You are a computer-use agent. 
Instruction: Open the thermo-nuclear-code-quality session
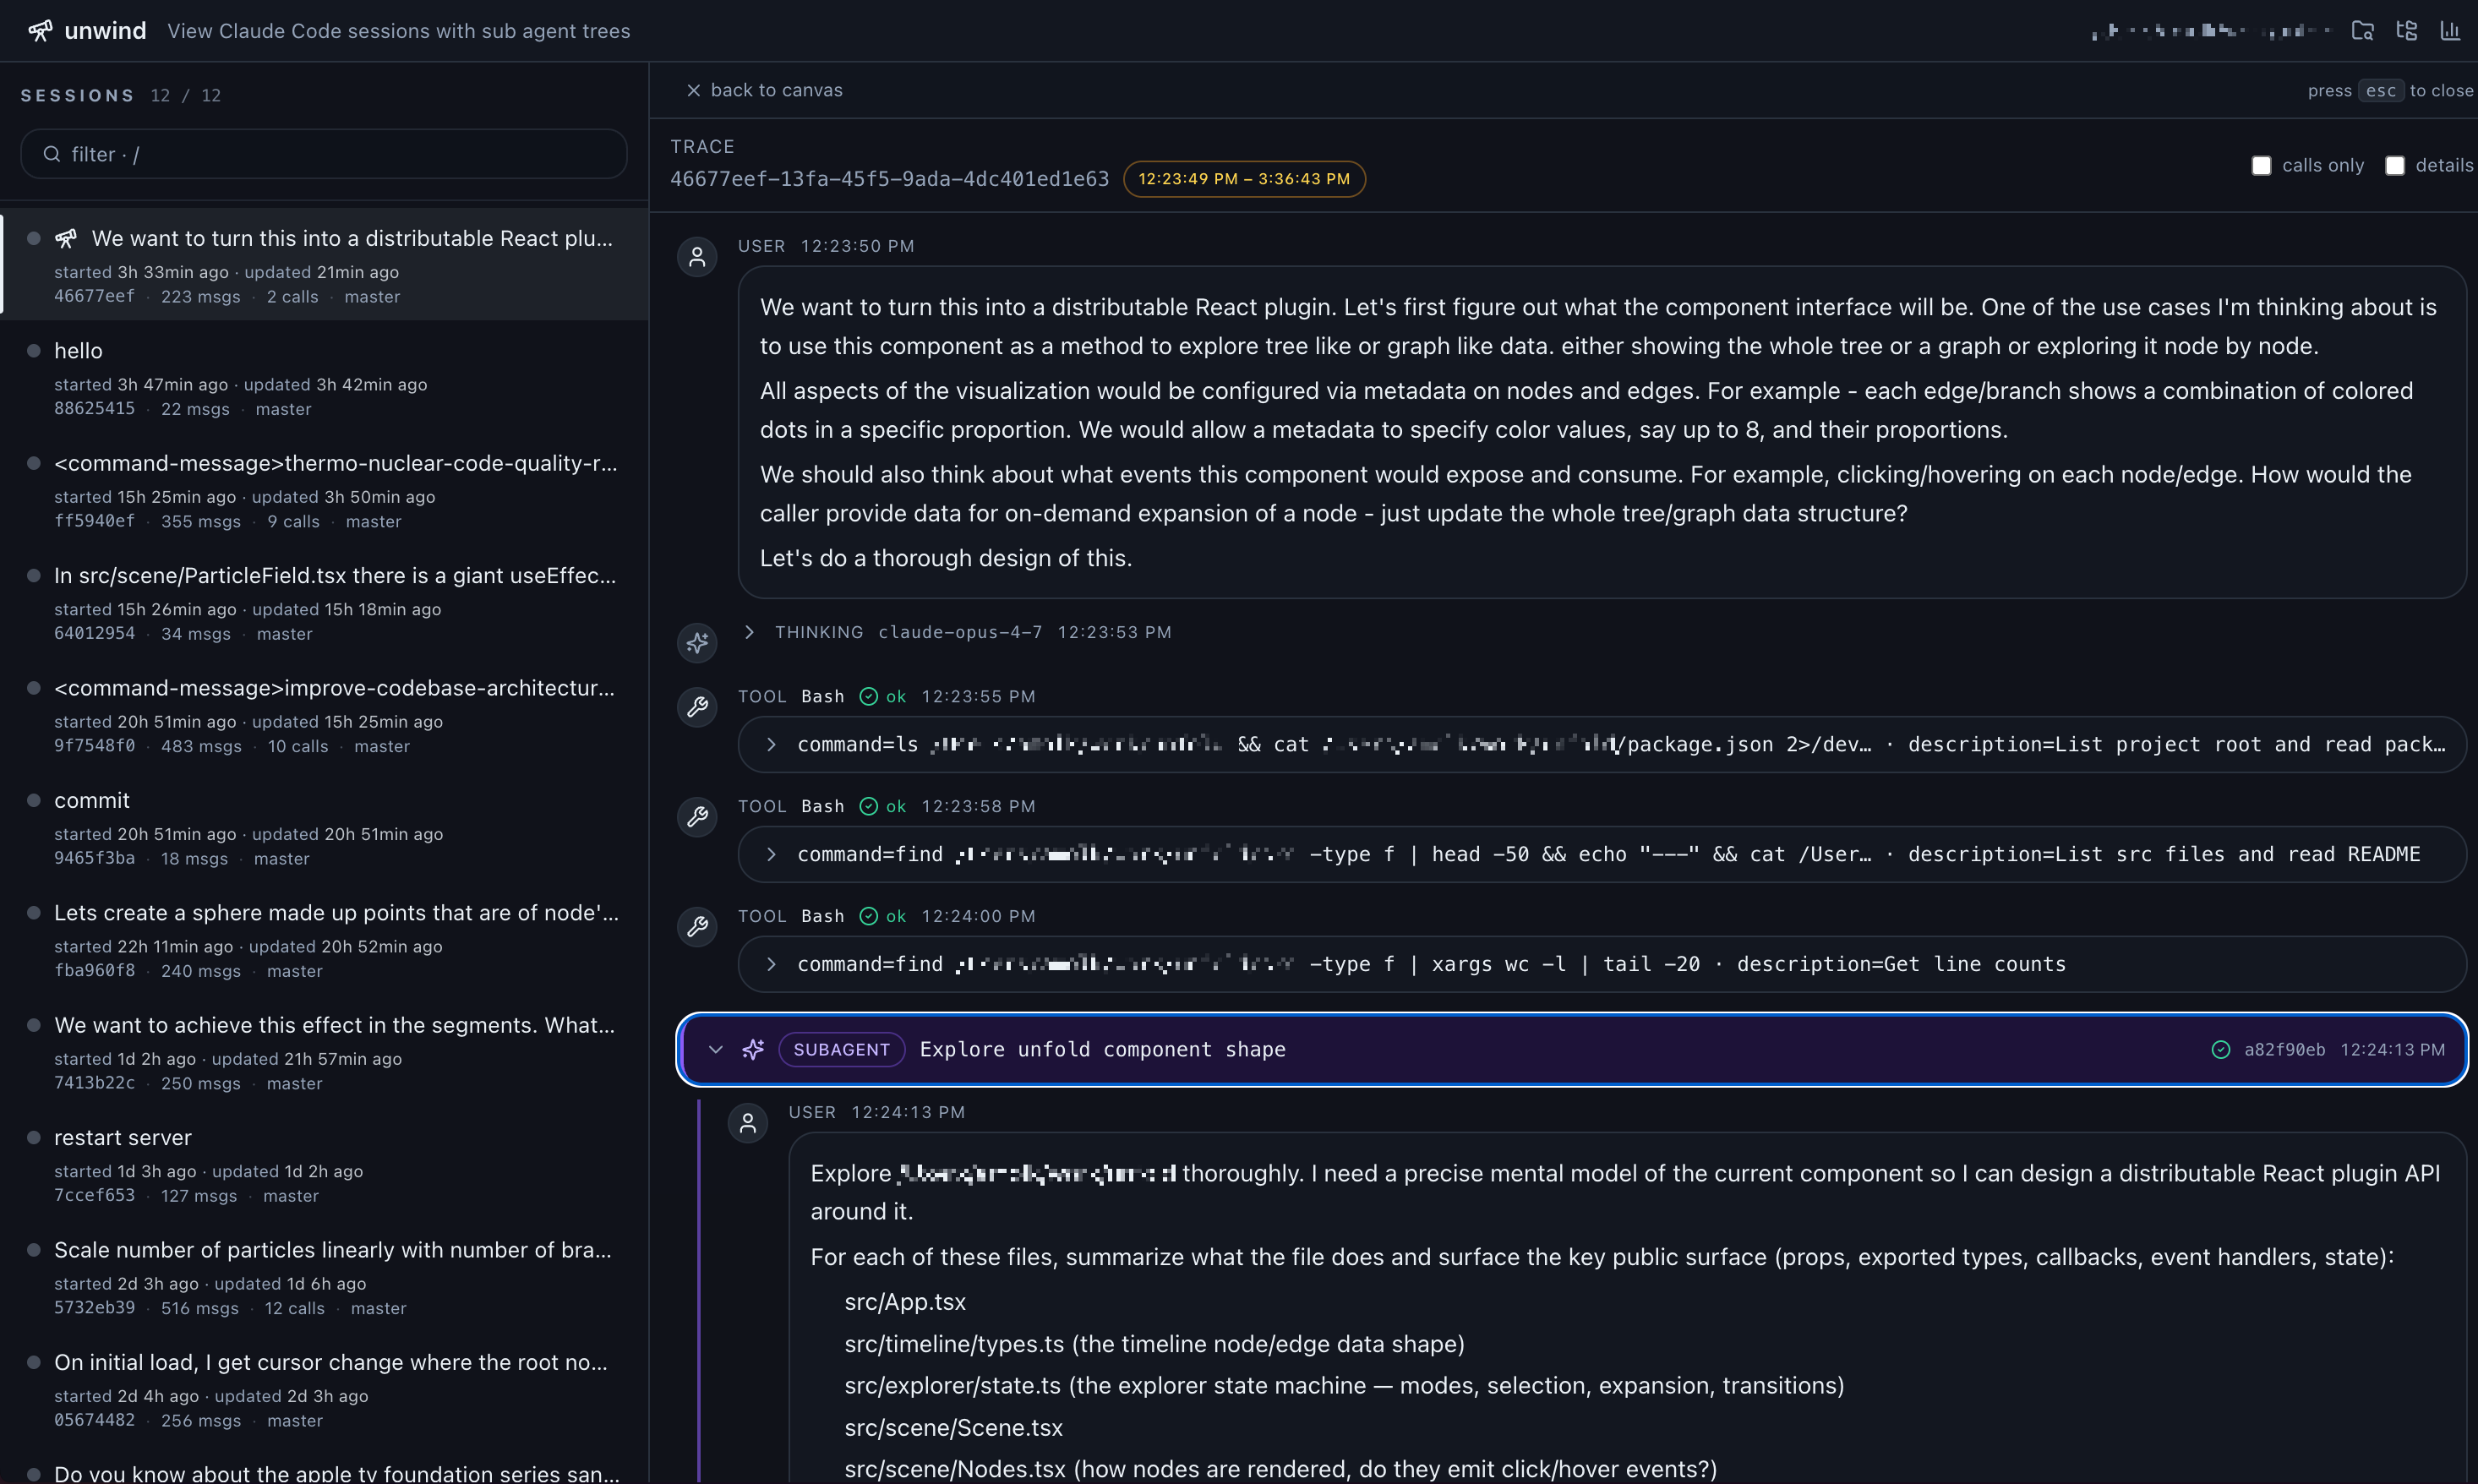(325, 489)
